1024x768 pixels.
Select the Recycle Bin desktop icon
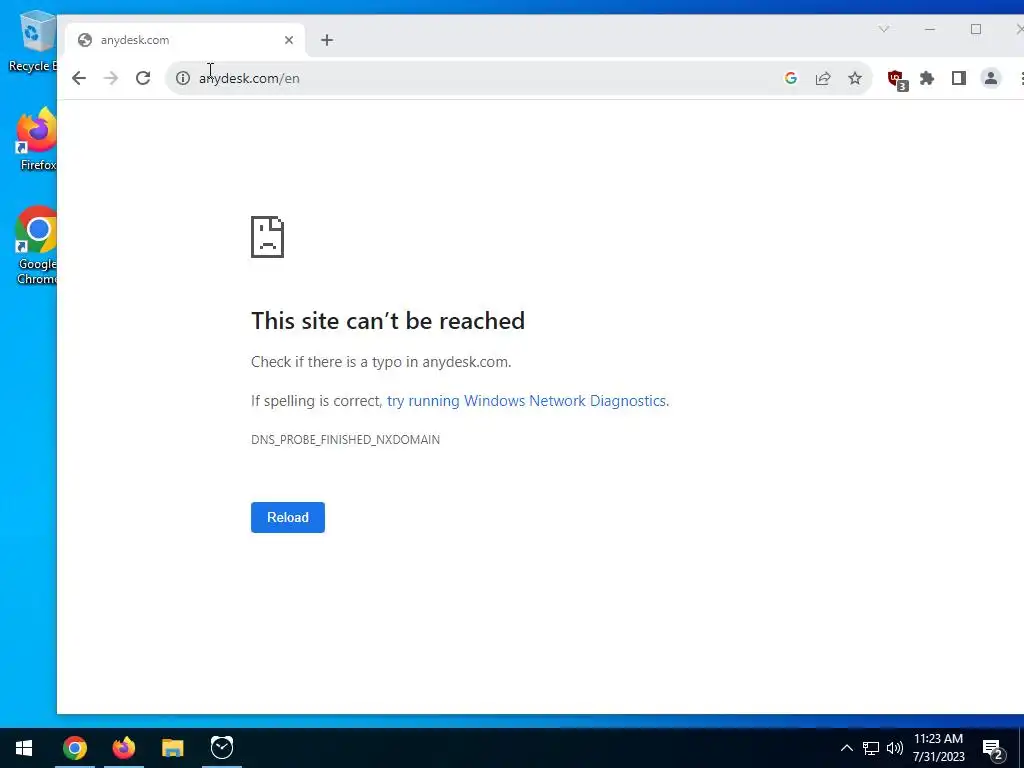33,40
